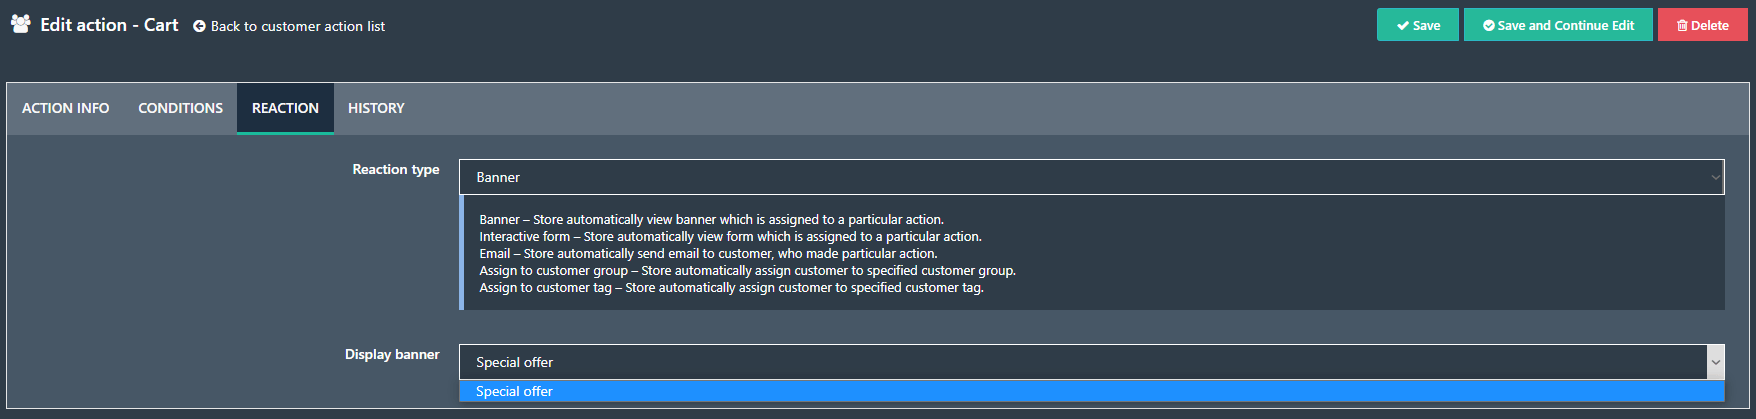1756x419 pixels.
Task: Click the Reaction type field label
Action: click(396, 170)
